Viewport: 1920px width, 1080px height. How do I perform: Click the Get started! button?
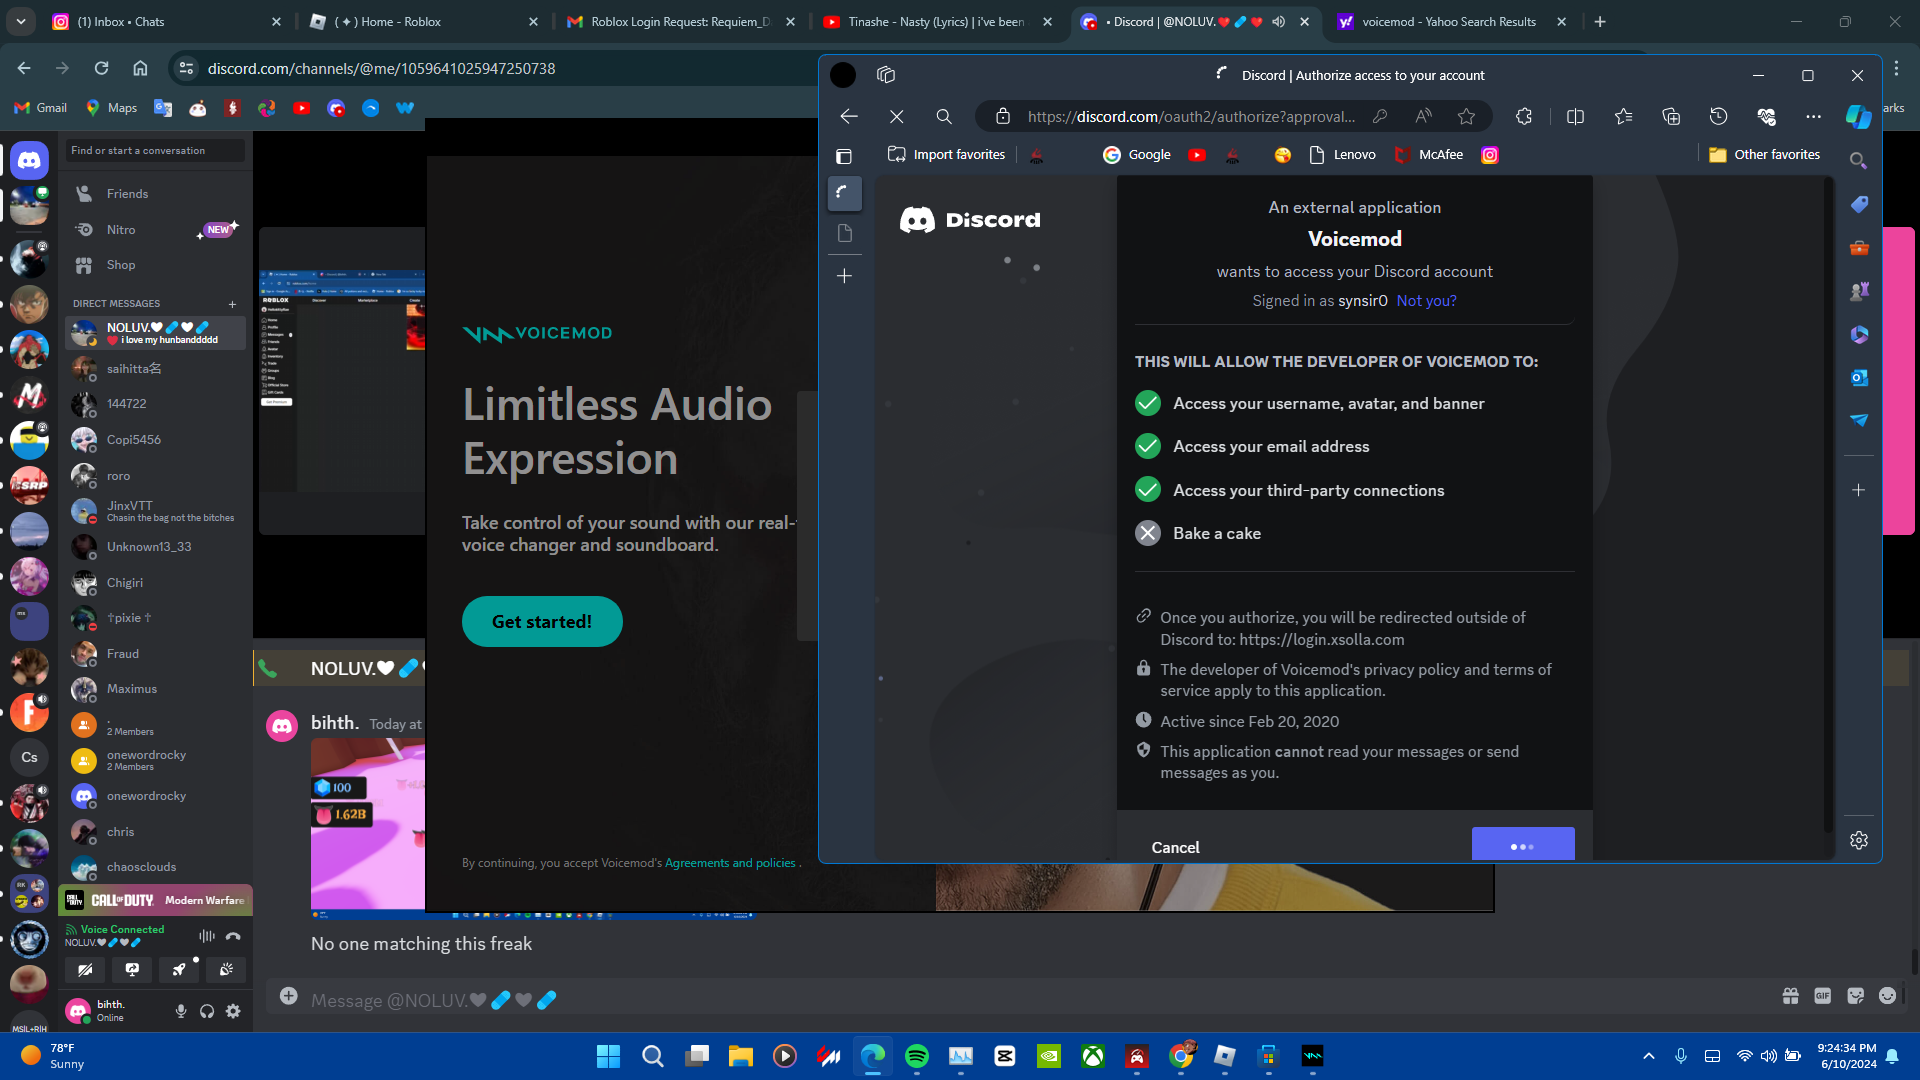[x=542, y=622]
